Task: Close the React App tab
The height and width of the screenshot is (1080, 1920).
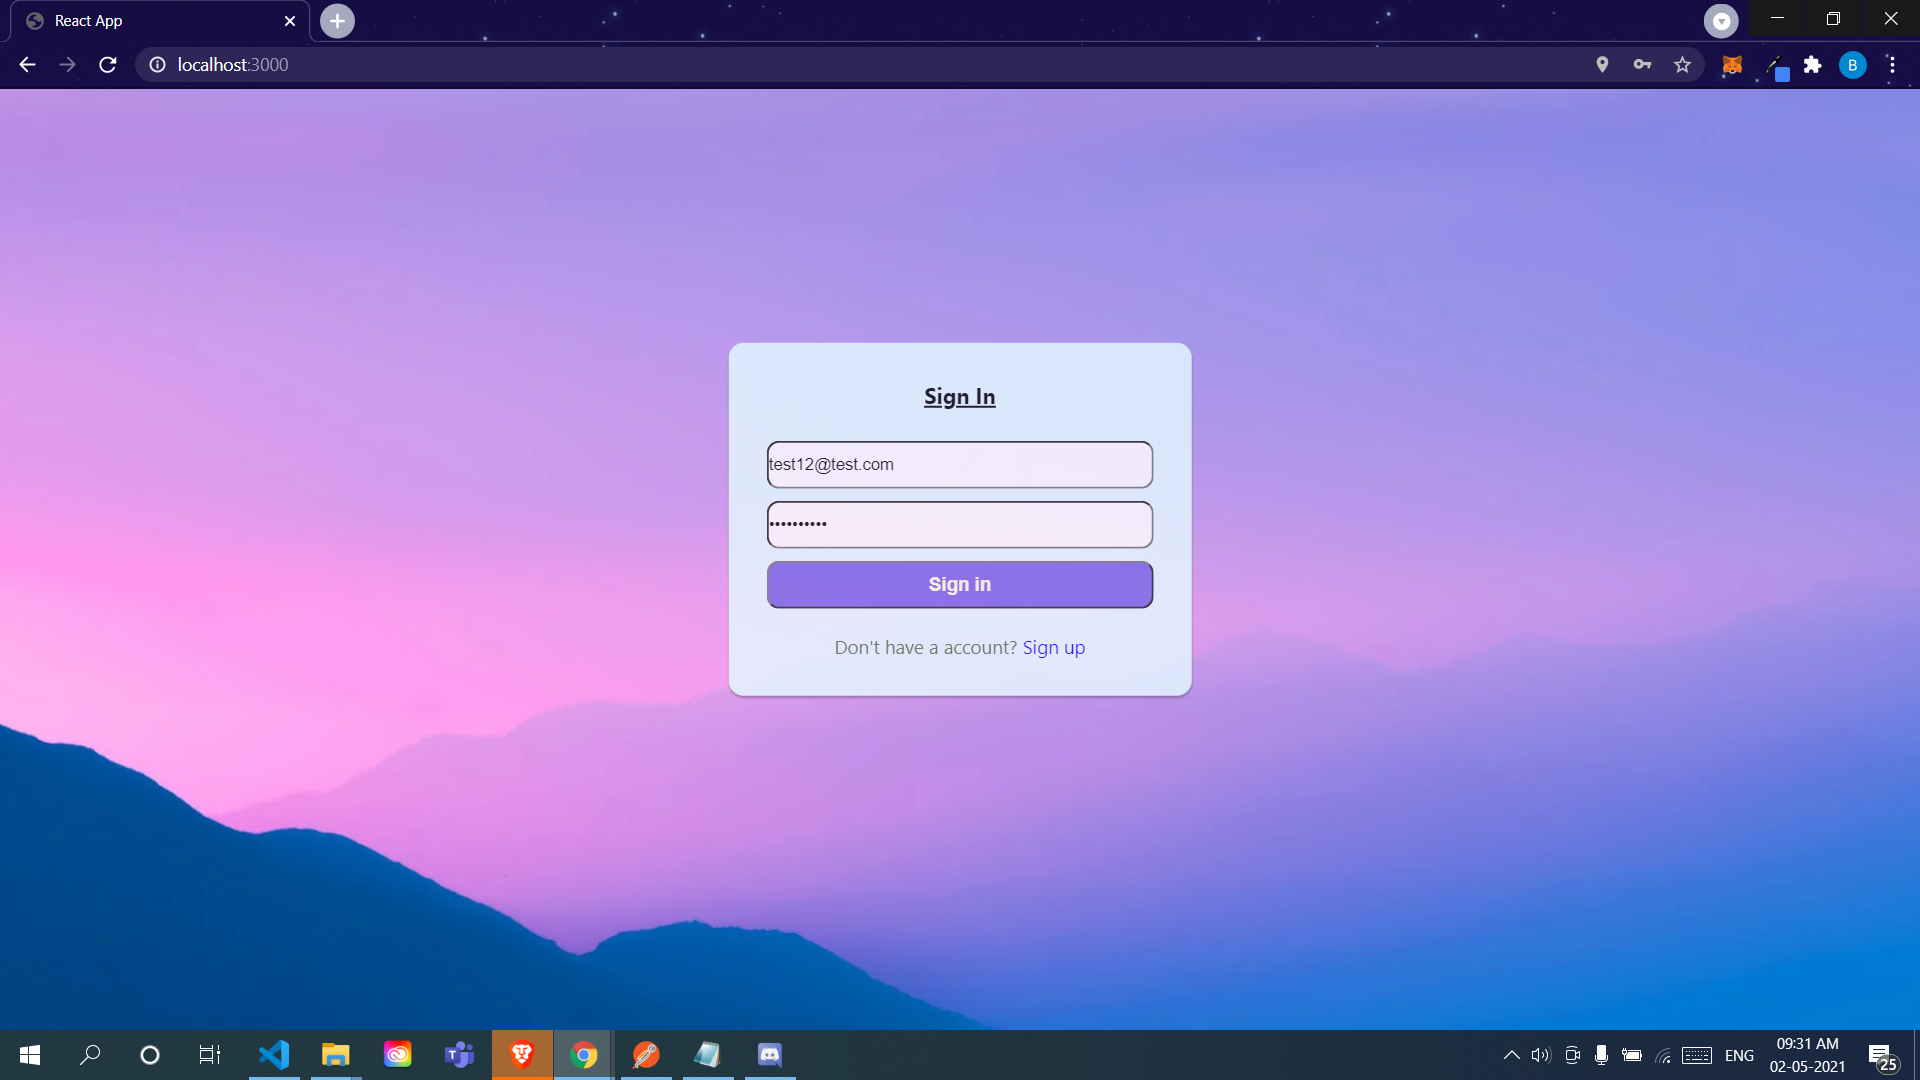Action: tap(290, 21)
